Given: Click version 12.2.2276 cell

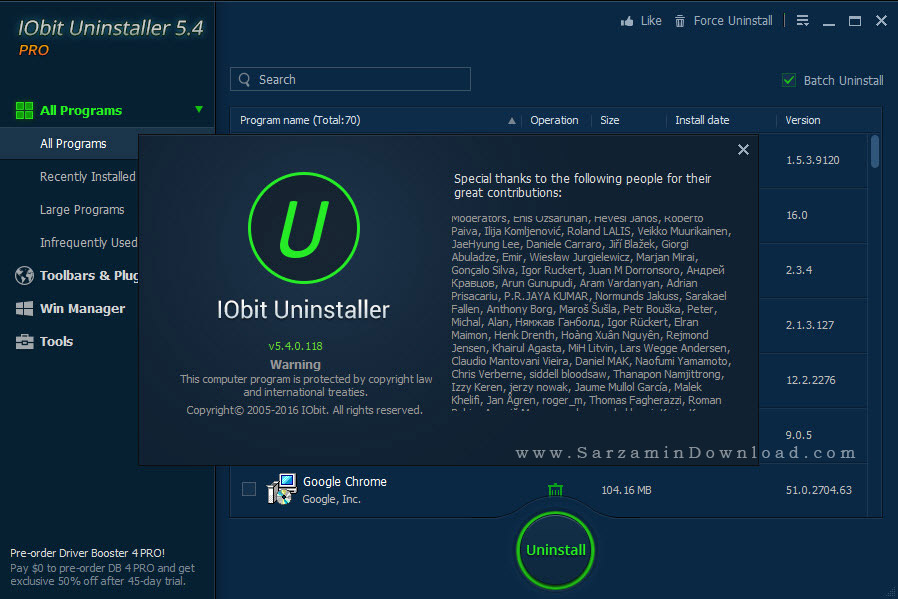Looking at the screenshot, I should 810,380.
